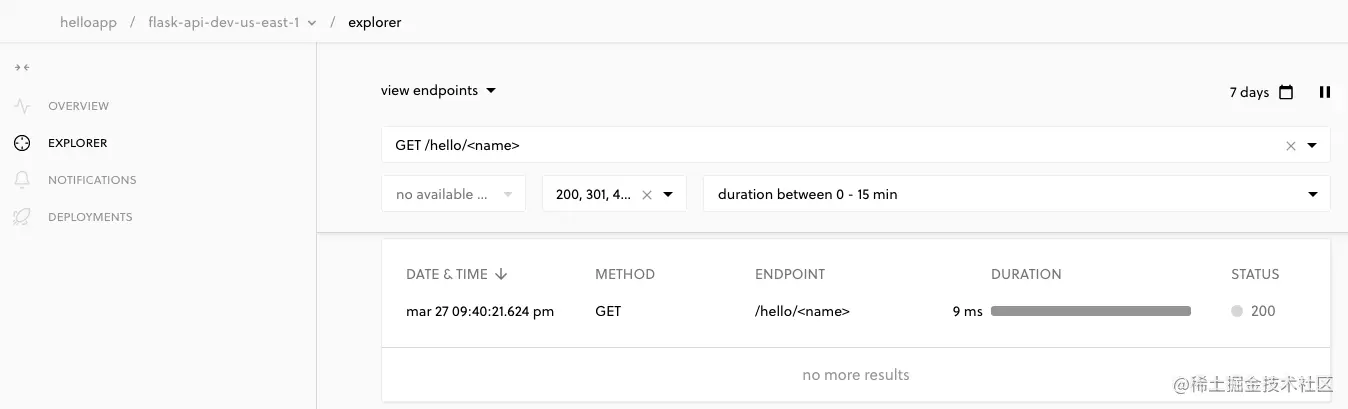This screenshot has height=409, width=1348.
Task: Open the Notifications menu item
Action: click(x=92, y=180)
